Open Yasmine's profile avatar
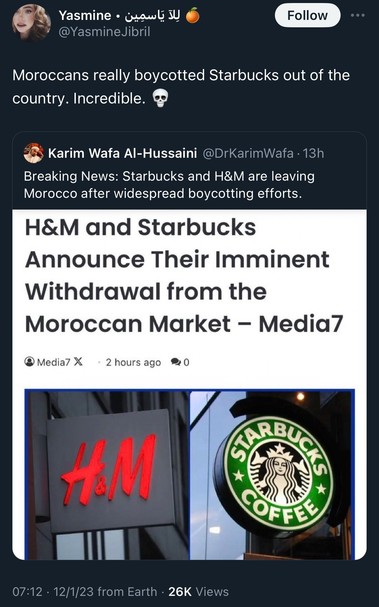The width and height of the screenshot is (379, 607). pyautogui.click(x=31, y=22)
